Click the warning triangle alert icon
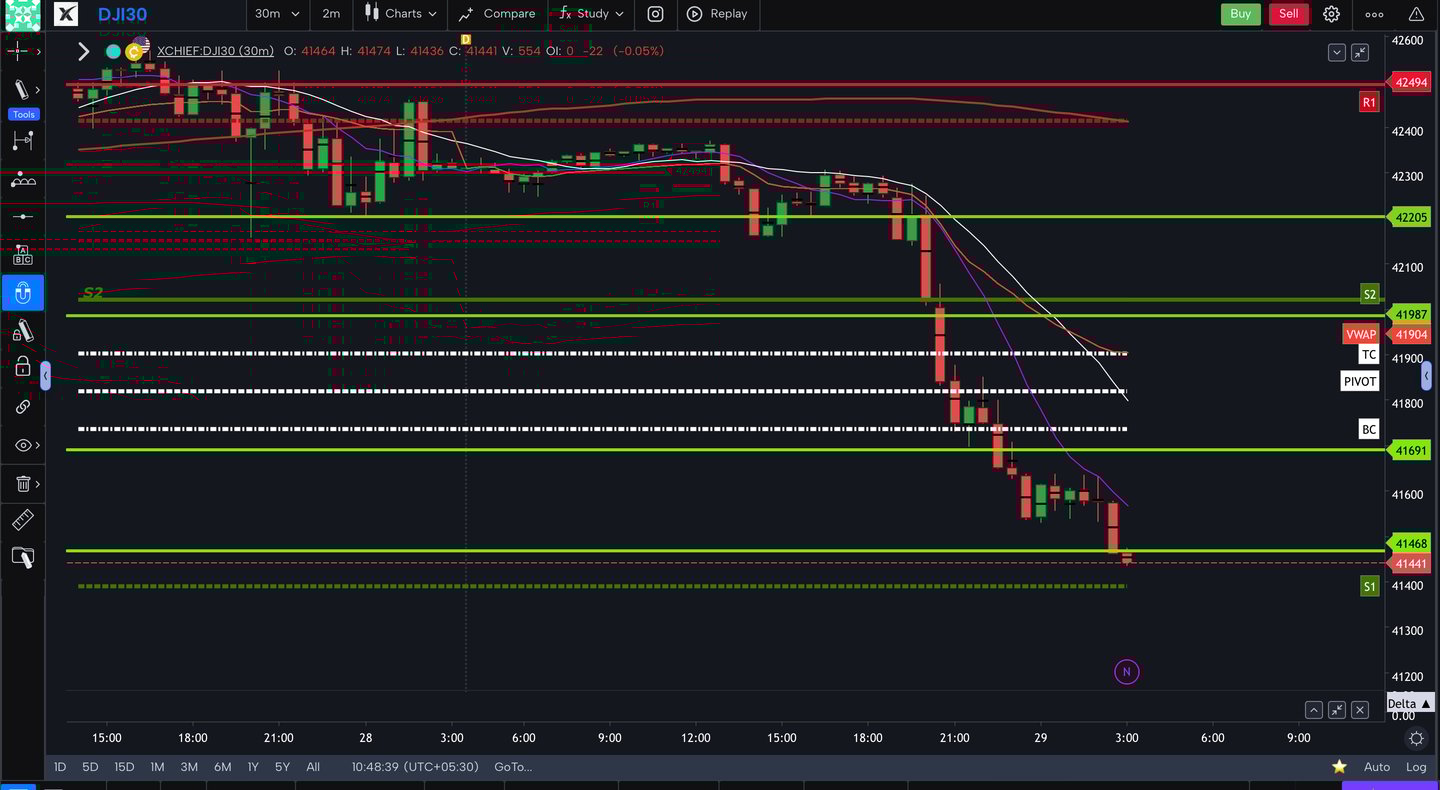This screenshot has width=1440, height=790. (x=1416, y=14)
